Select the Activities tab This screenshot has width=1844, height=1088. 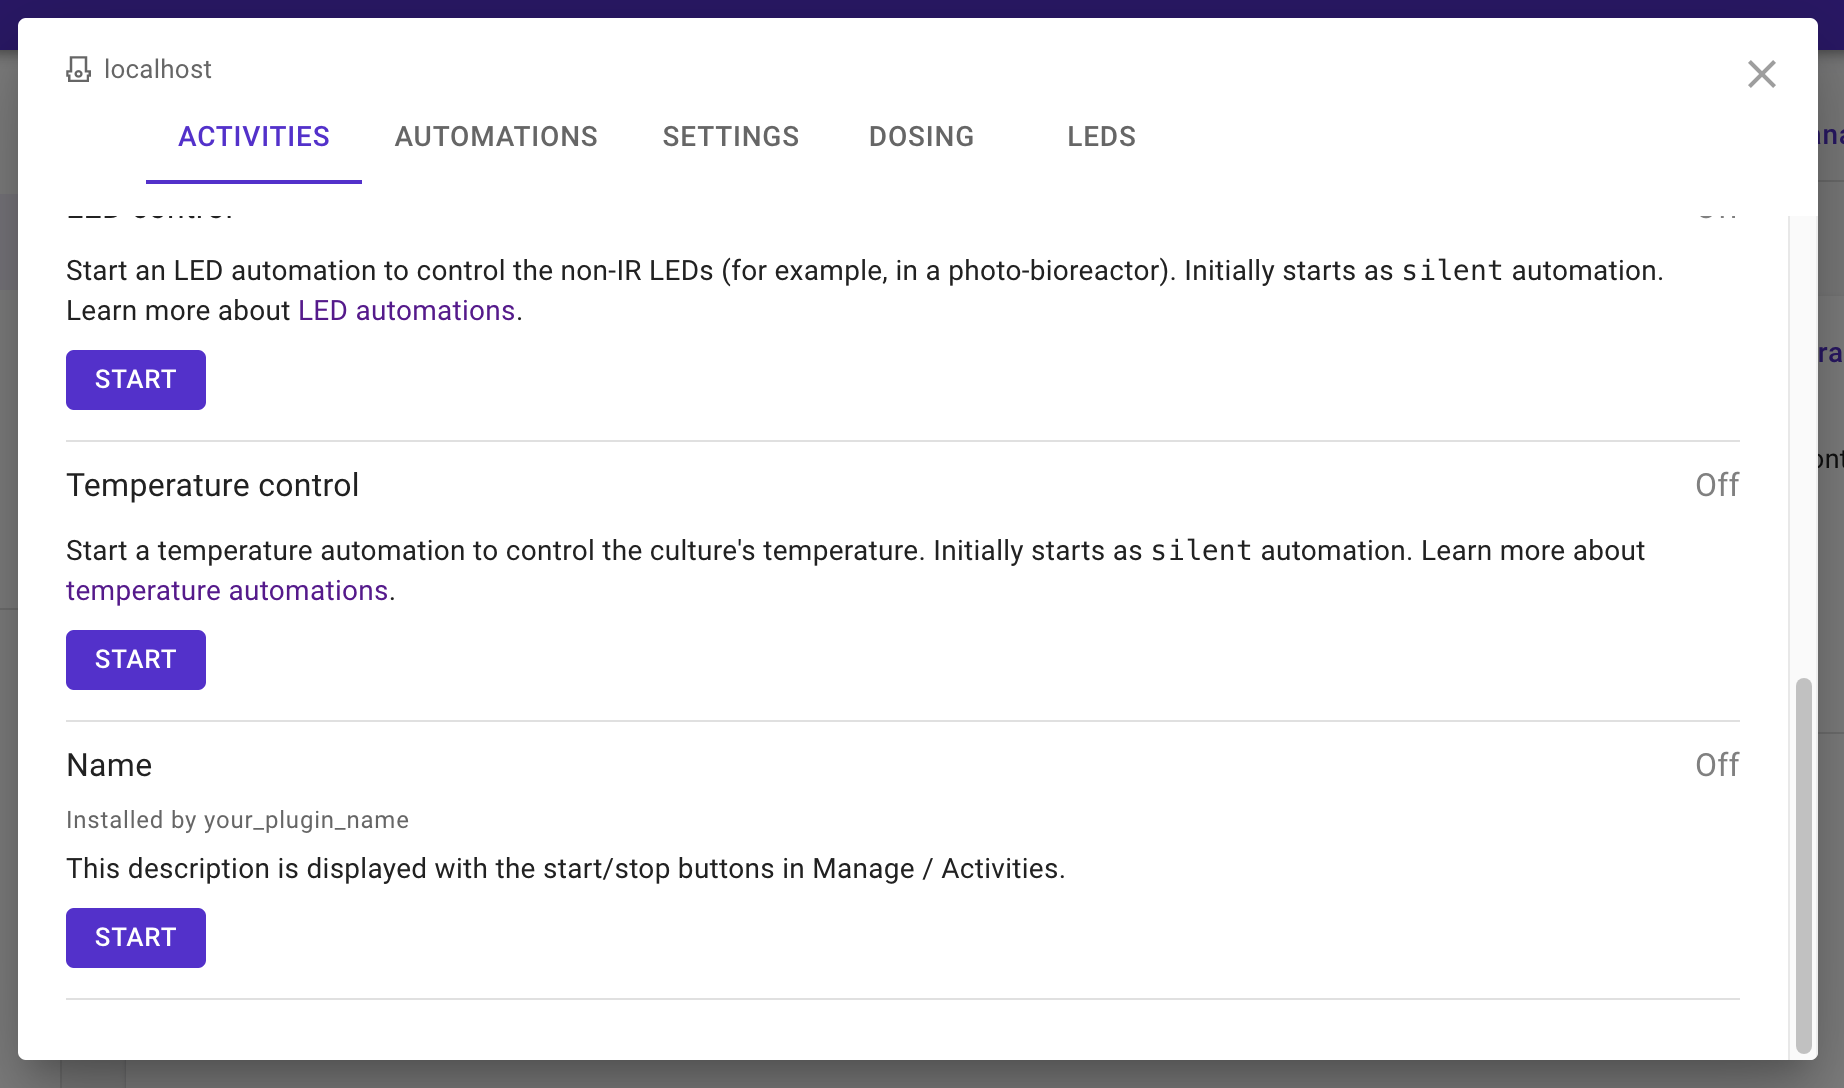[254, 137]
